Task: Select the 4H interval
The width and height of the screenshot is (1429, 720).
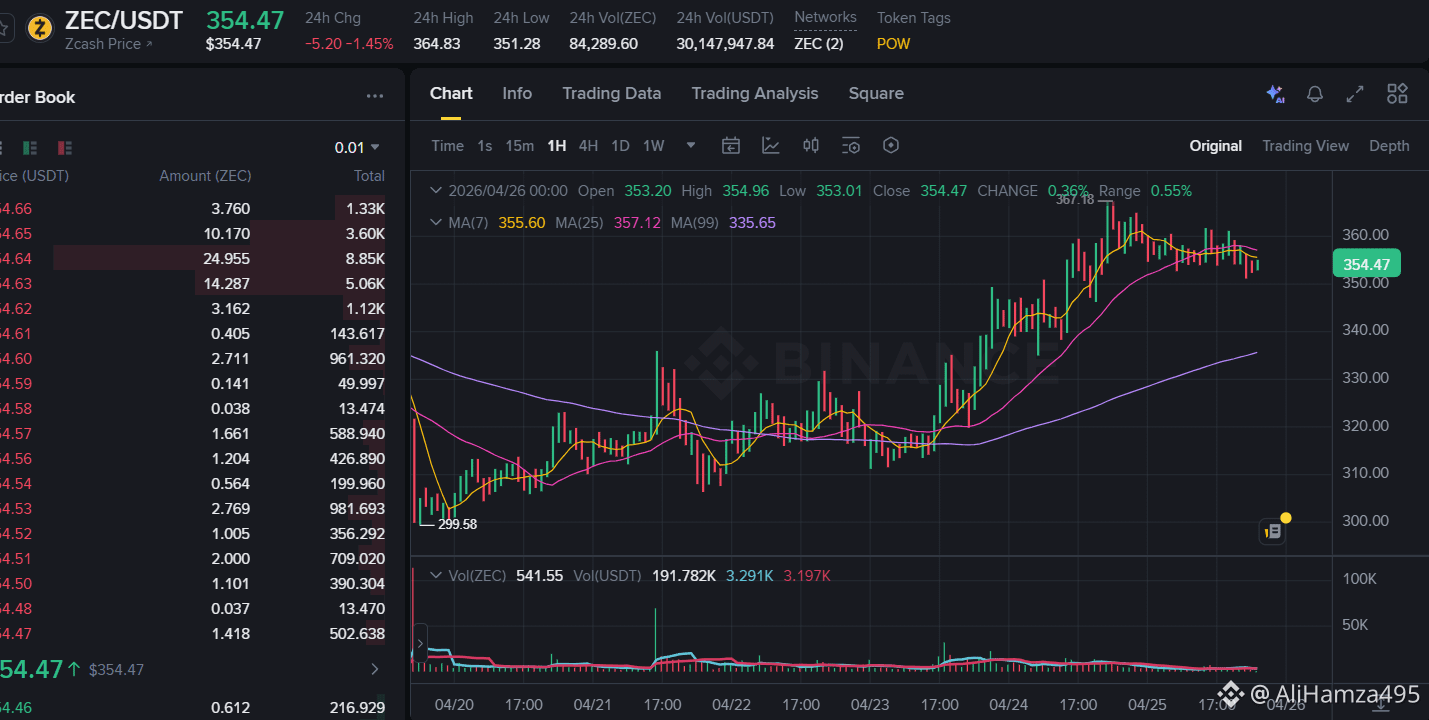Action: (588, 146)
